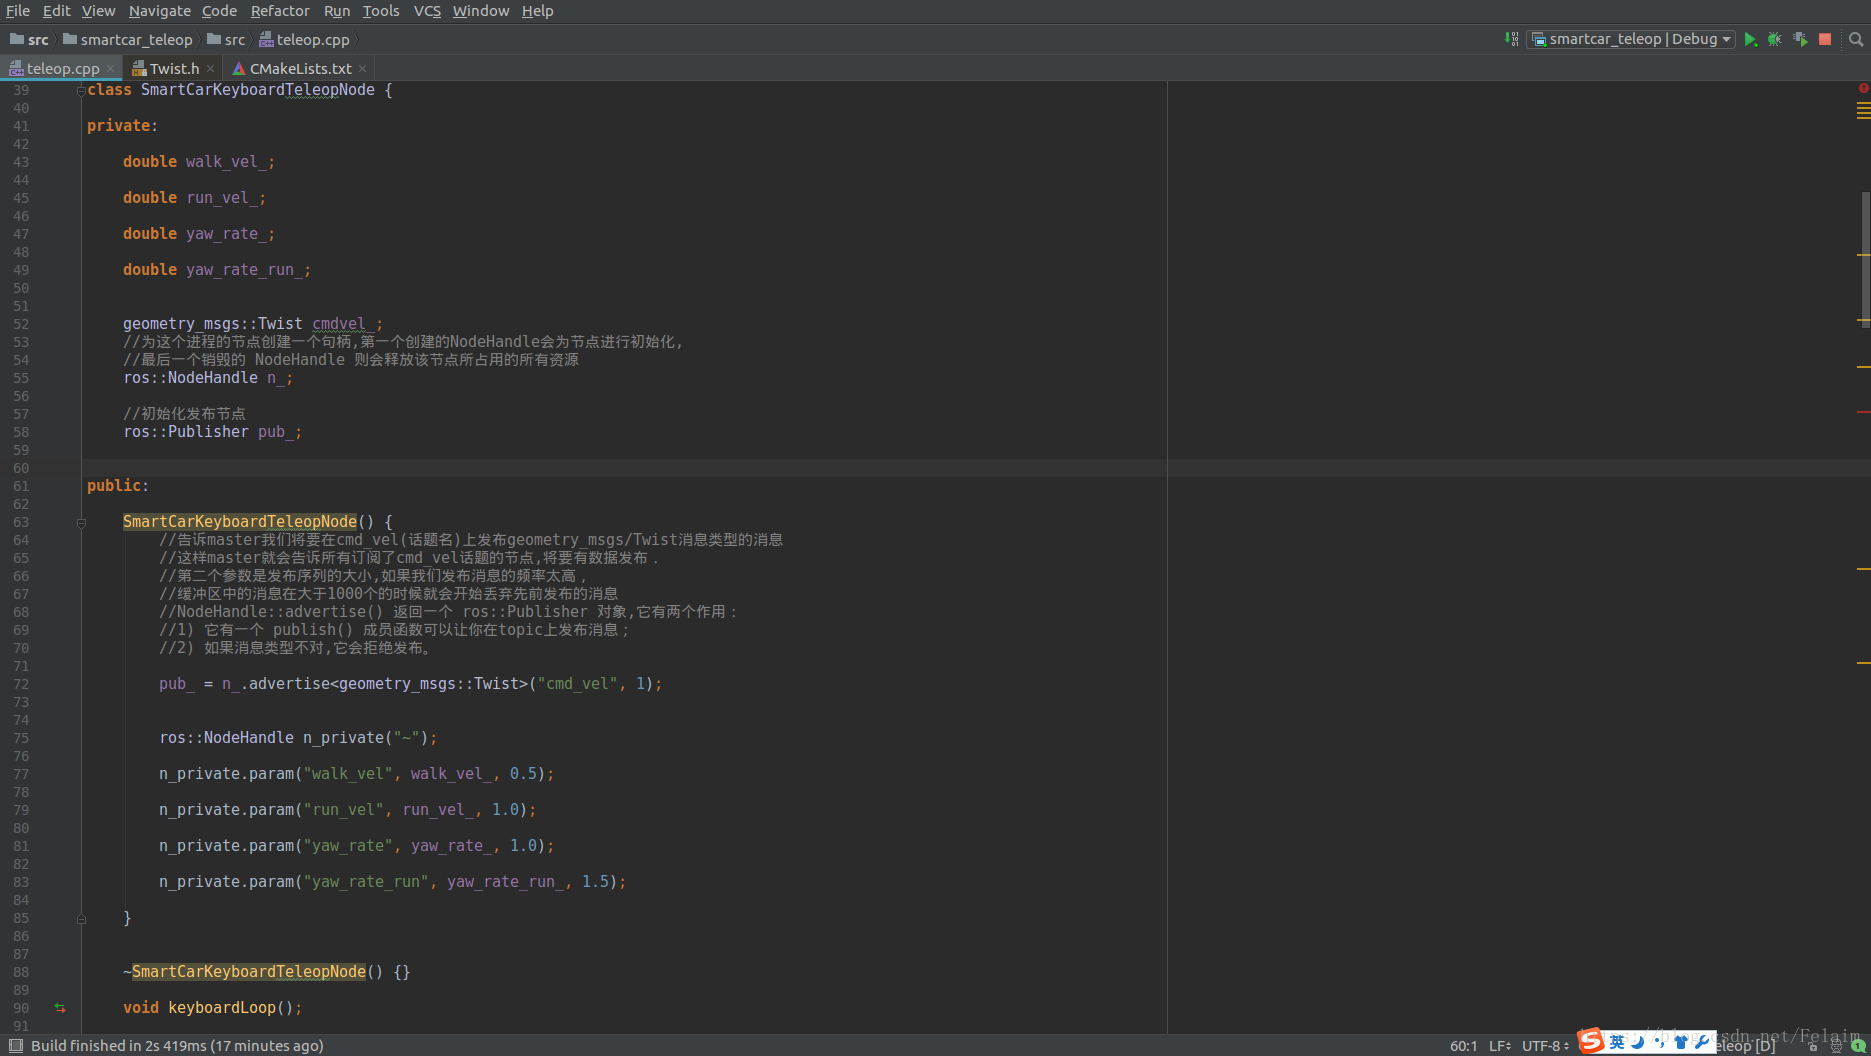Click Sogou punctuation toggle icon
This screenshot has width=1871, height=1056.
tap(1659, 1042)
